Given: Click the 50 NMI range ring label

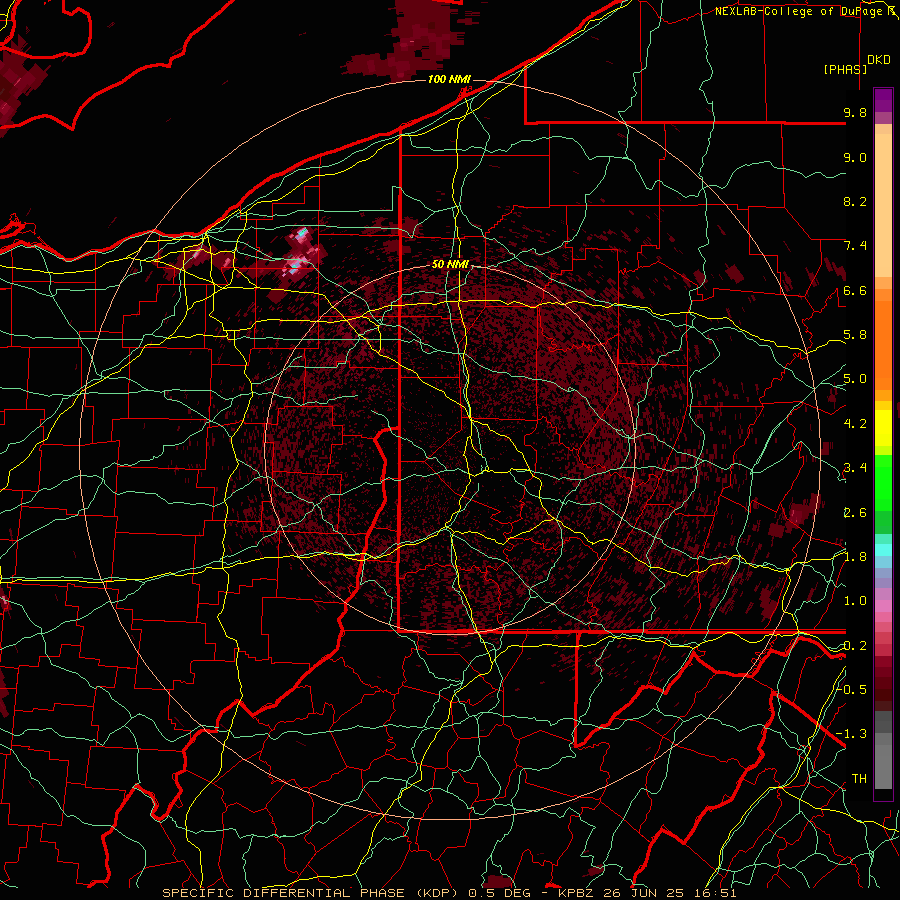Looking at the screenshot, I should 451,264.
